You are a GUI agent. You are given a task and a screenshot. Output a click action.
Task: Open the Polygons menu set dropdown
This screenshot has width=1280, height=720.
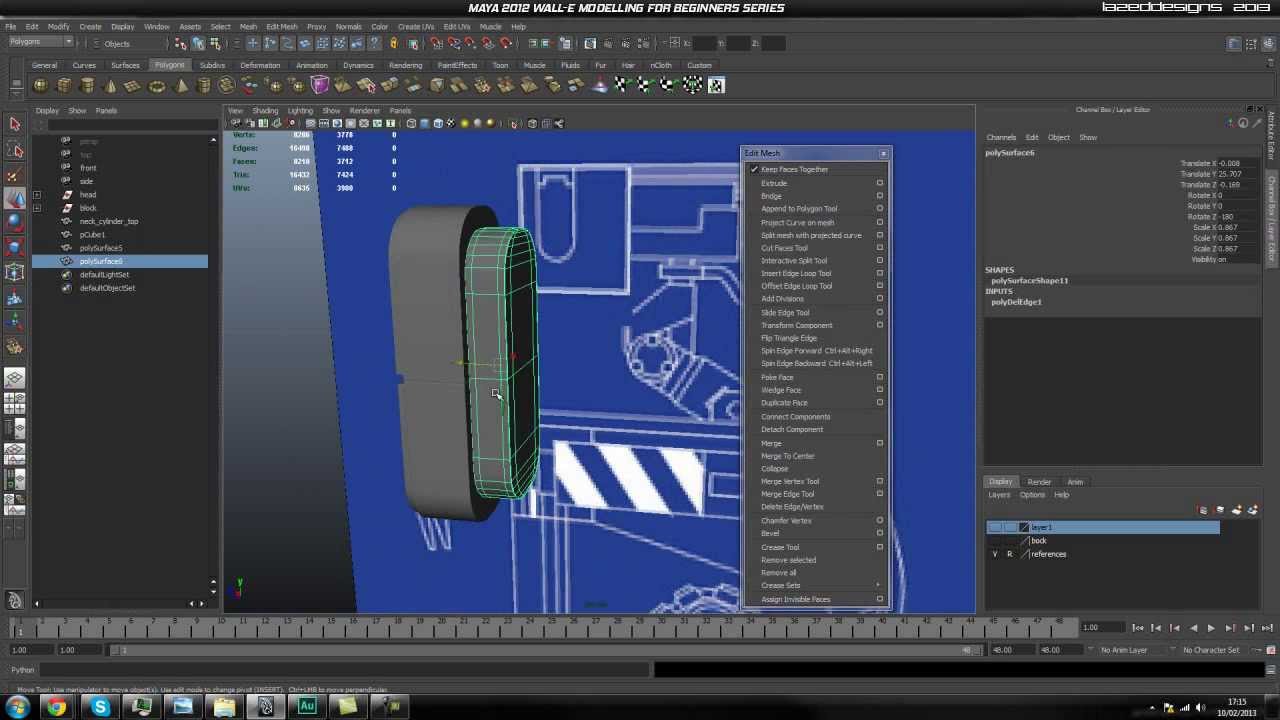40,42
